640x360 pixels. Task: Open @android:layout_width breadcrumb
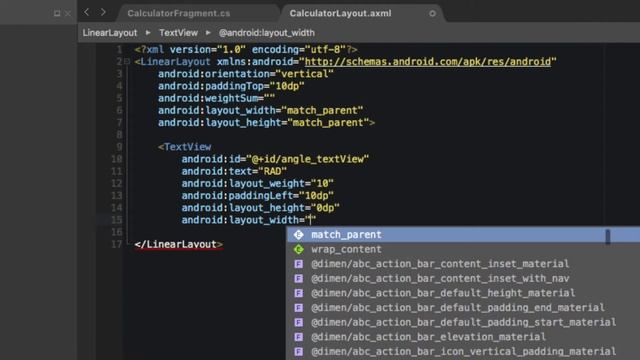click(x=267, y=33)
